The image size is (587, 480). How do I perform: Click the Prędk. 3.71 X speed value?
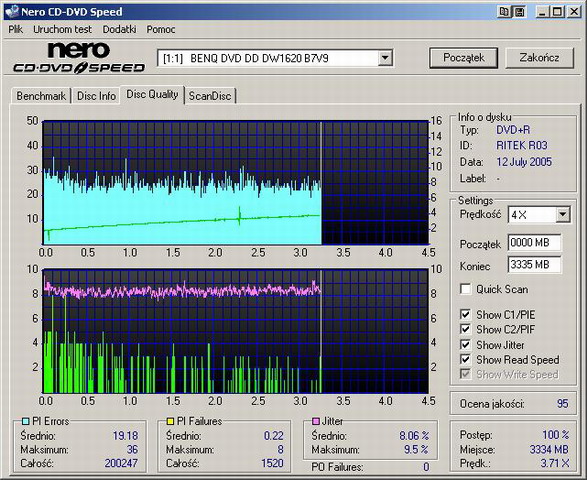point(555,464)
